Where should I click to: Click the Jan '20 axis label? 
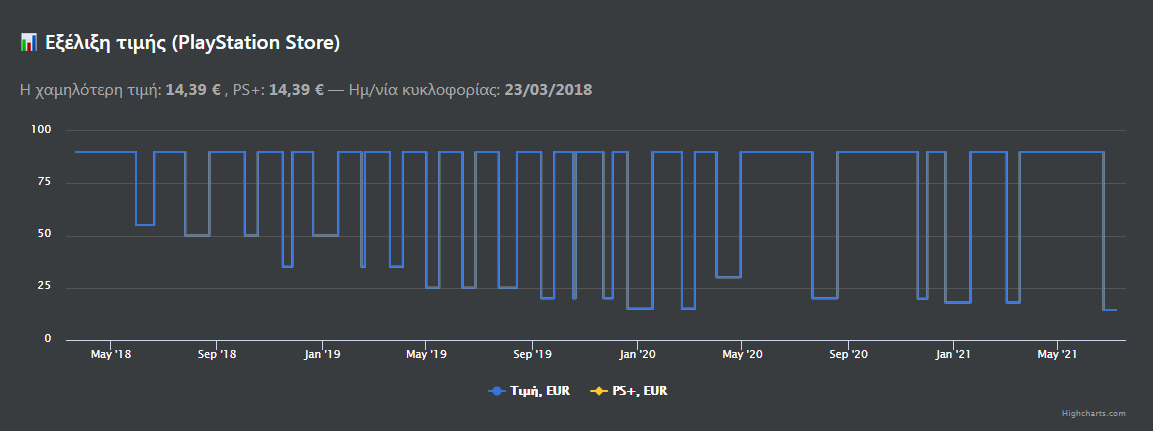click(638, 355)
